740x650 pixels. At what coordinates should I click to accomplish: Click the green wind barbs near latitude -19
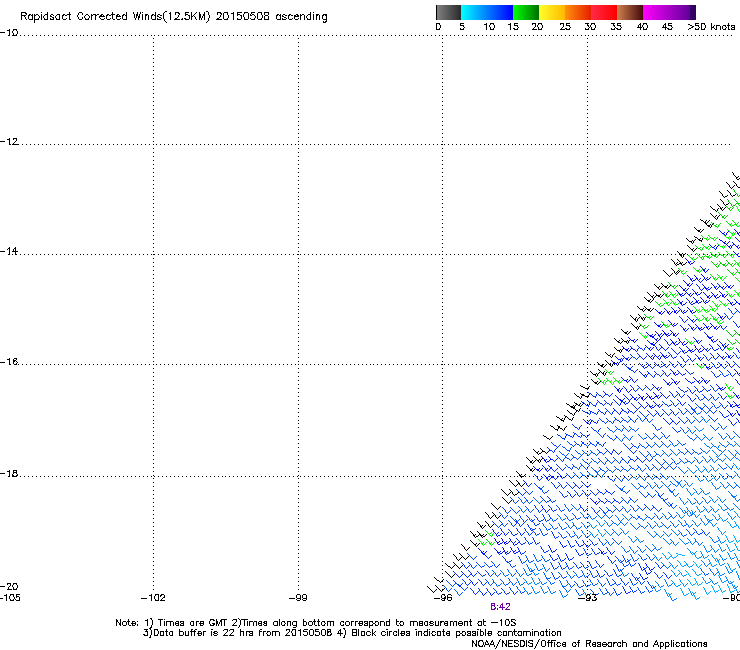point(488,539)
